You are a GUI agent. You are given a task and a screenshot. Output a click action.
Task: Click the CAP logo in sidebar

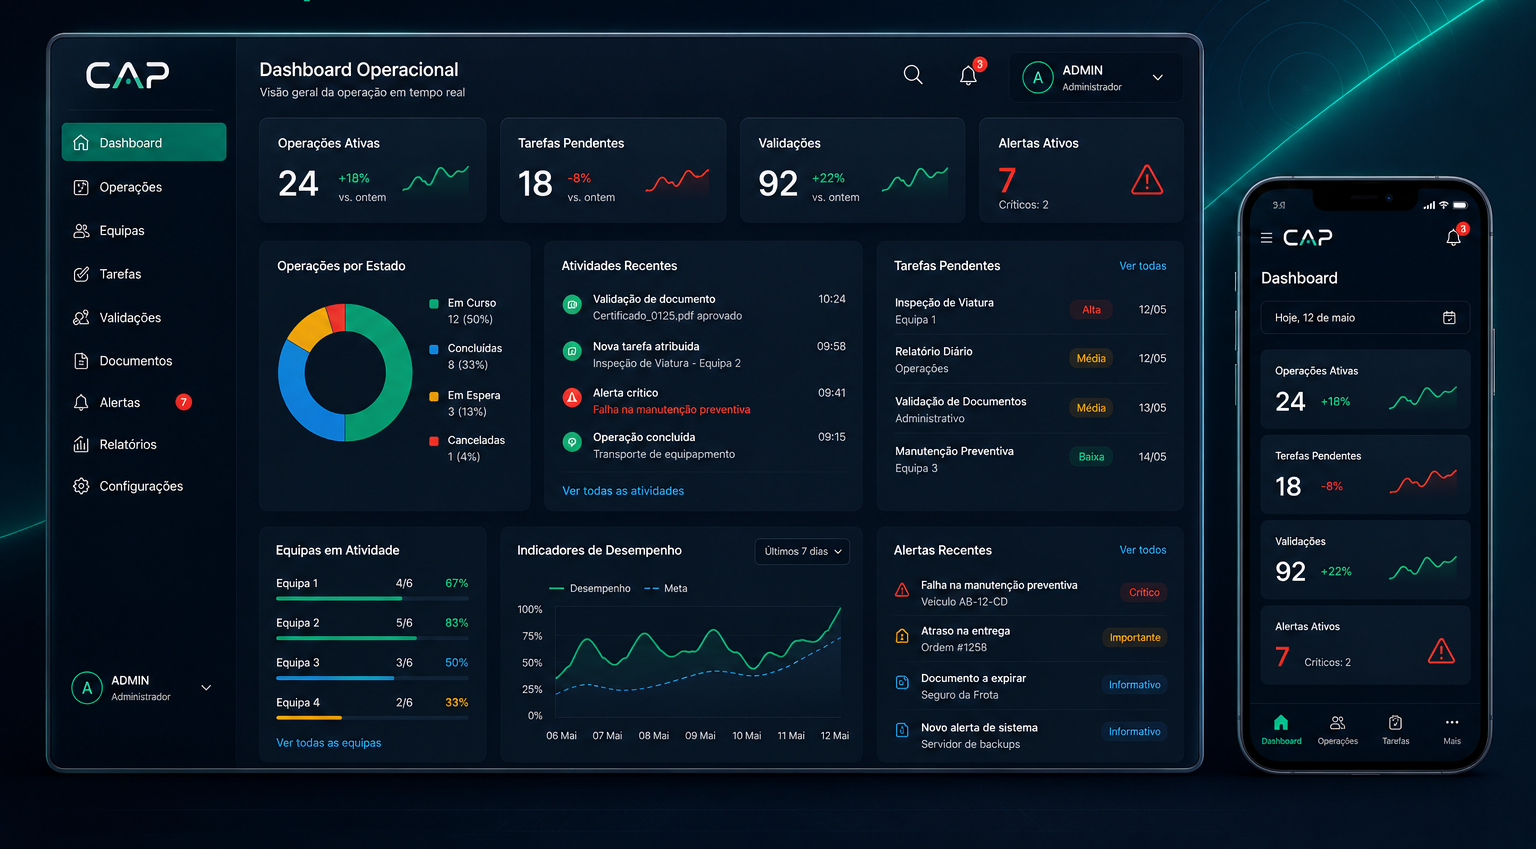[x=128, y=75]
